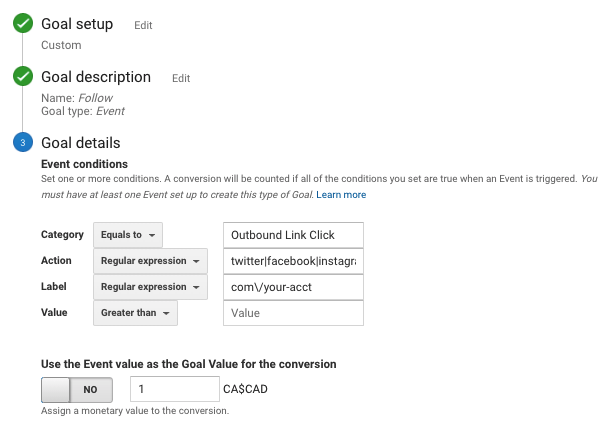Open the Action 'Regular expression' dropdown

[150, 261]
